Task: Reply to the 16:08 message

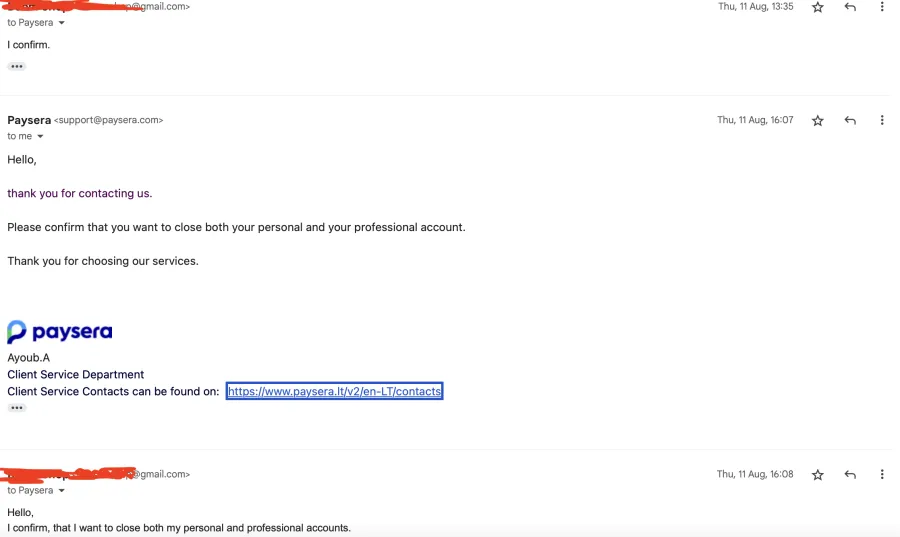Action: 850,474
